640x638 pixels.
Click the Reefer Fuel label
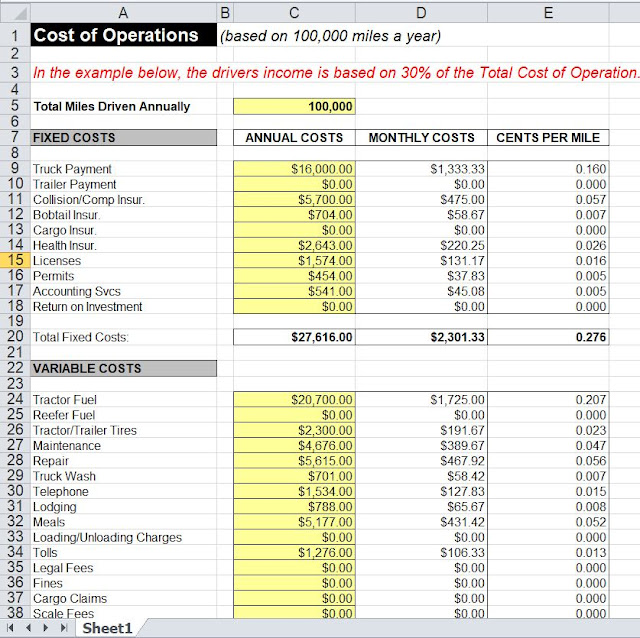64,415
